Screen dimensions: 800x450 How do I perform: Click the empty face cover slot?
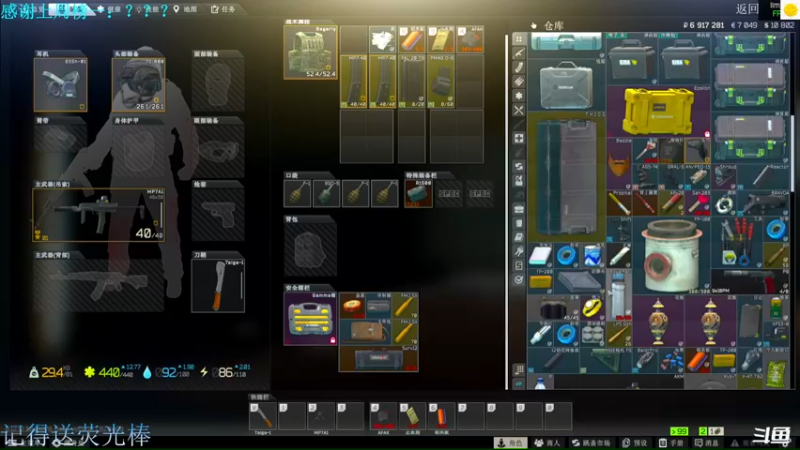[x=218, y=84]
